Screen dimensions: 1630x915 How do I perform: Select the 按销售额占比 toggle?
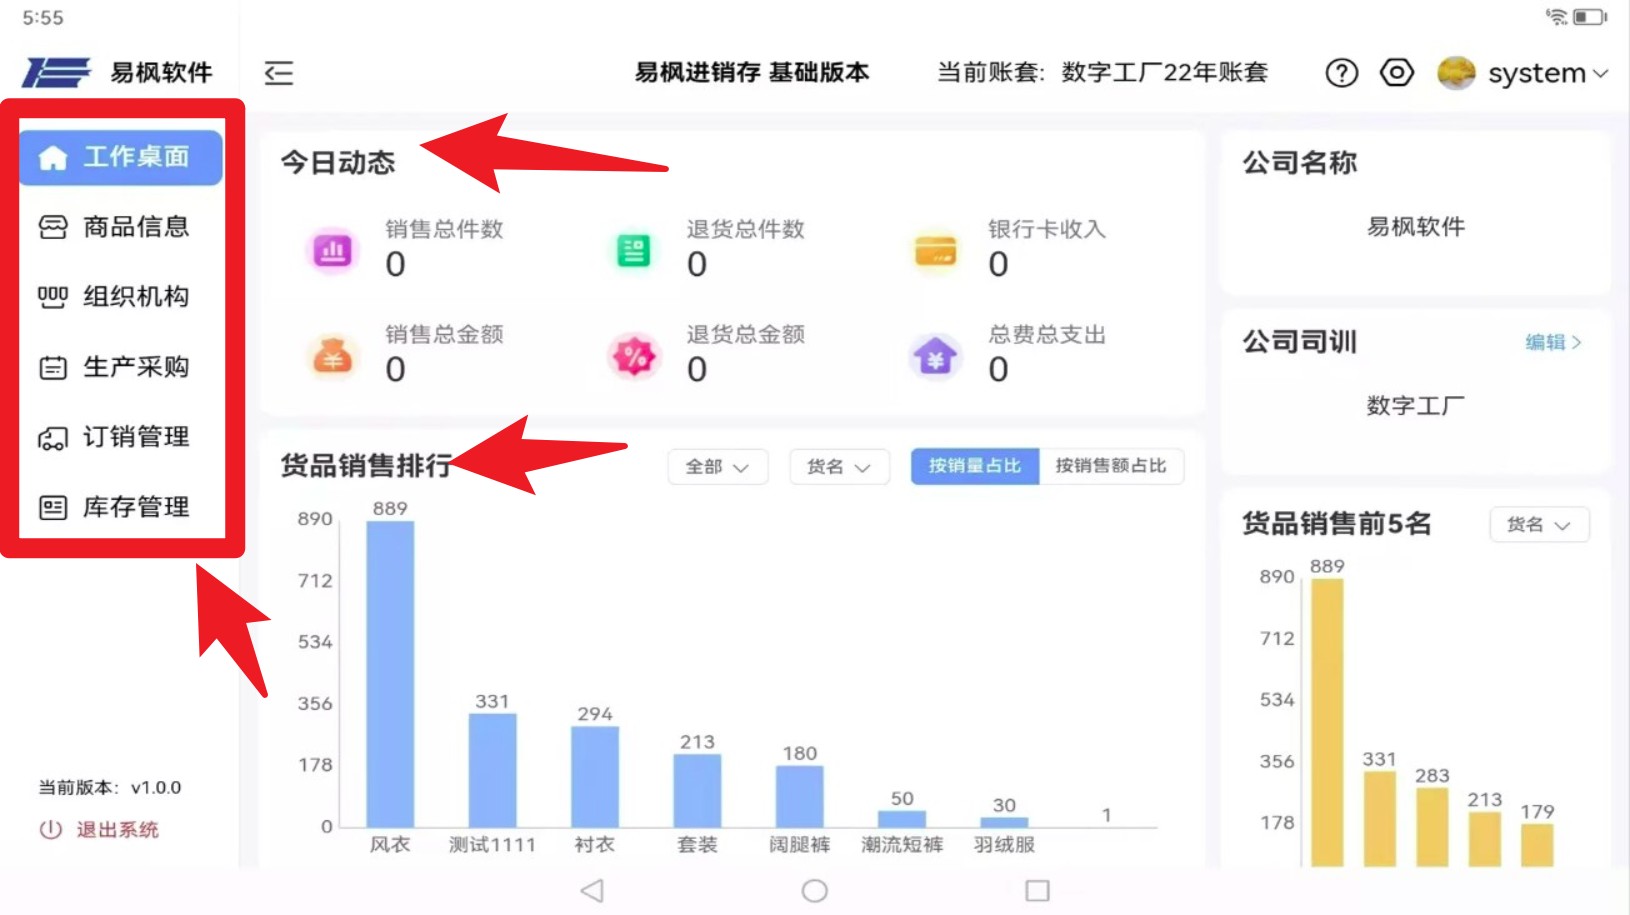click(x=1111, y=466)
